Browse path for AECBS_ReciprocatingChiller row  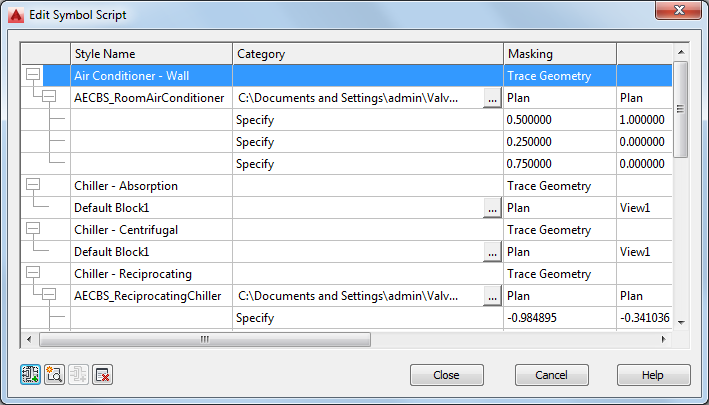point(491,296)
